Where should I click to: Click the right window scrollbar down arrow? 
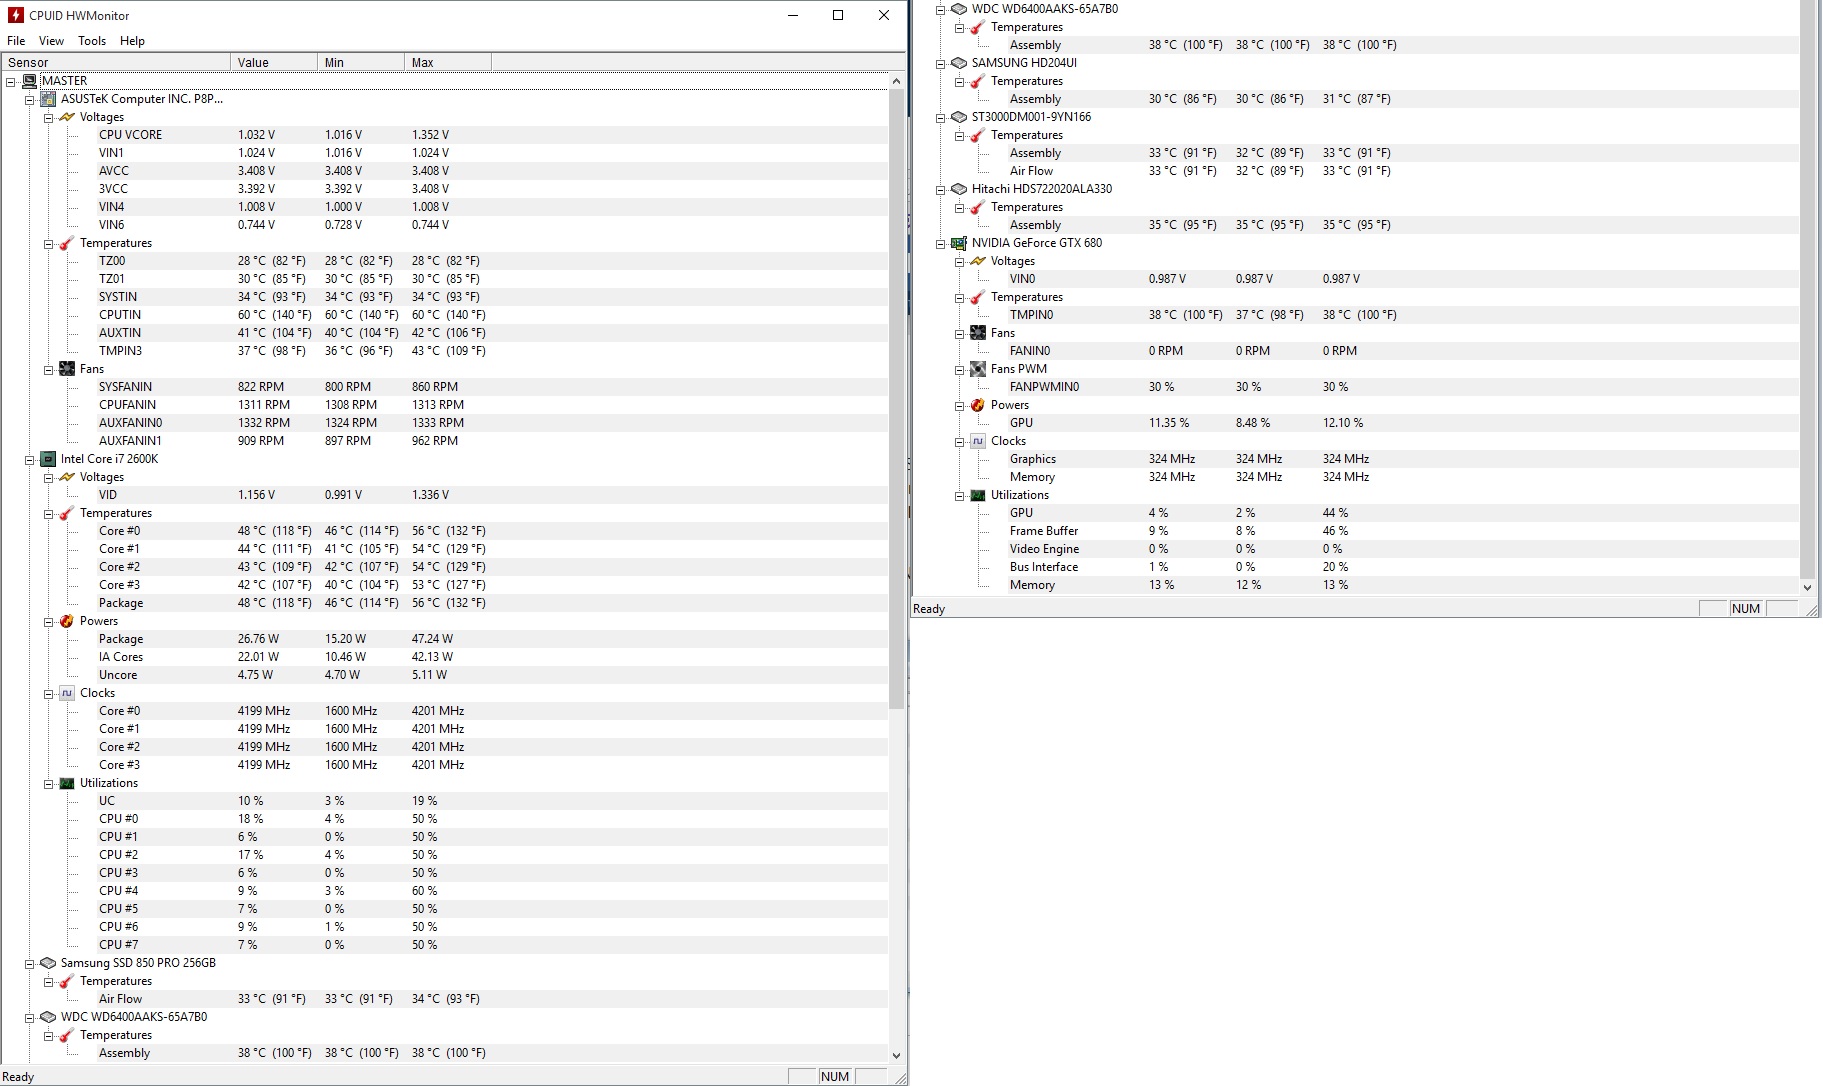[x=1807, y=587]
